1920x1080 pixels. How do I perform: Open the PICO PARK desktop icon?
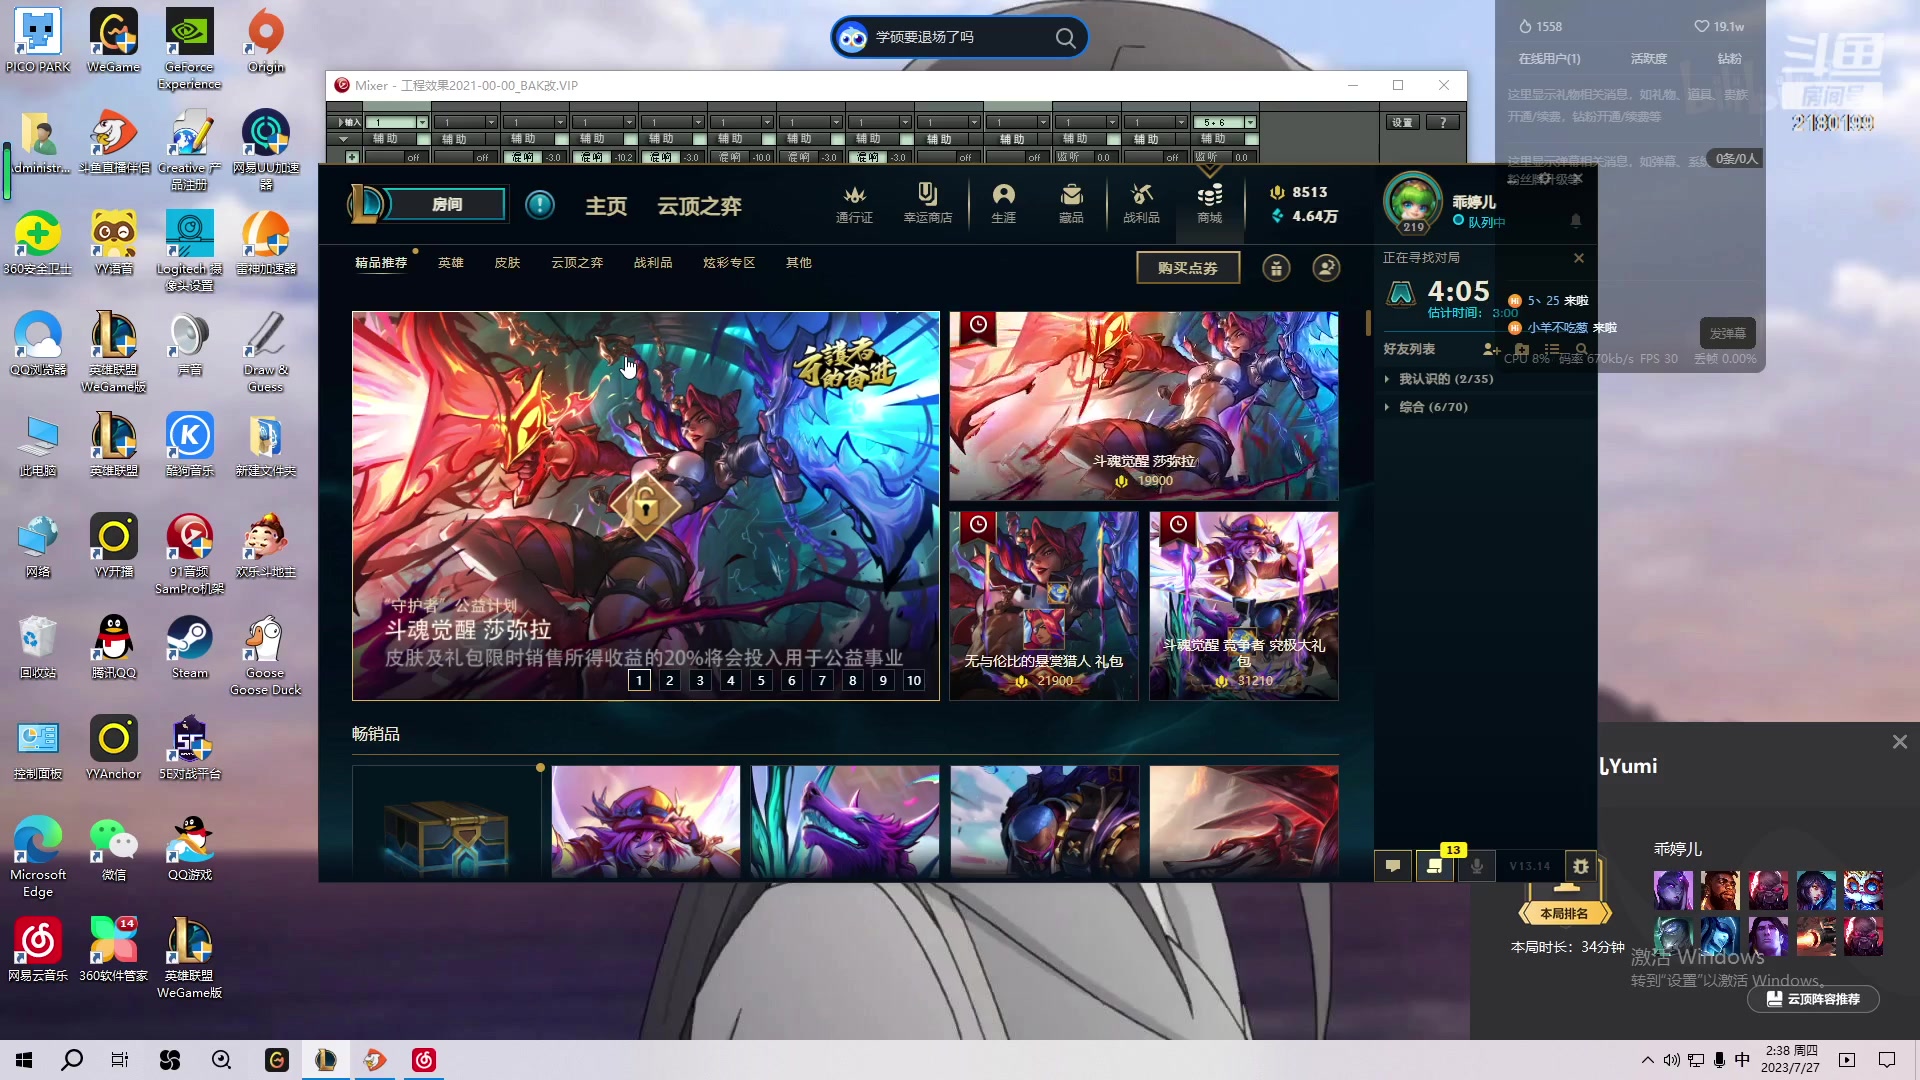pyautogui.click(x=38, y=41)
